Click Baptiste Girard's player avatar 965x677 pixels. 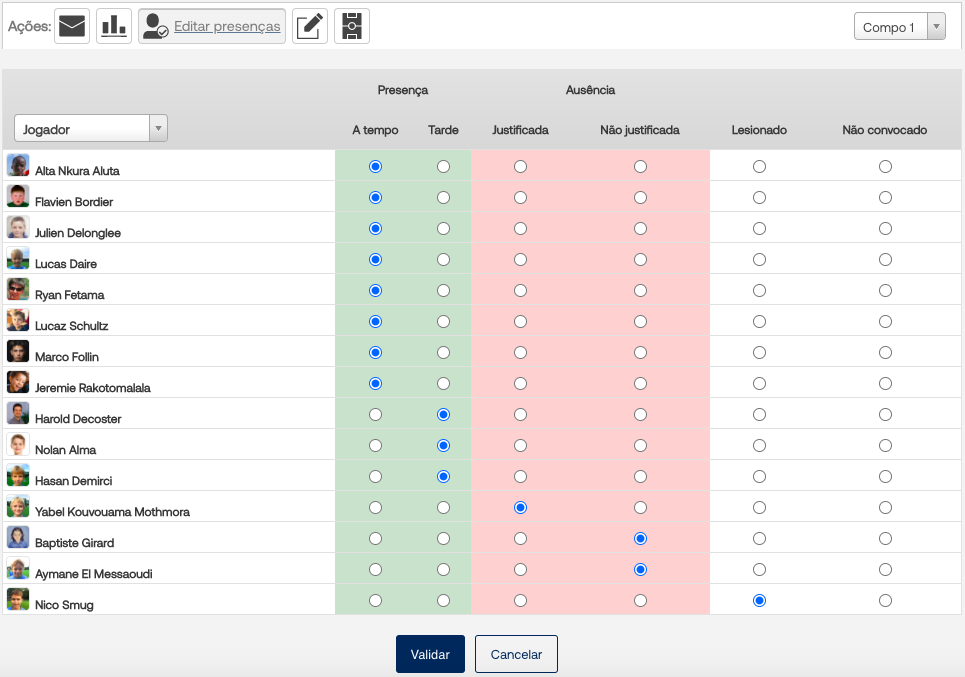pos(18,538)
